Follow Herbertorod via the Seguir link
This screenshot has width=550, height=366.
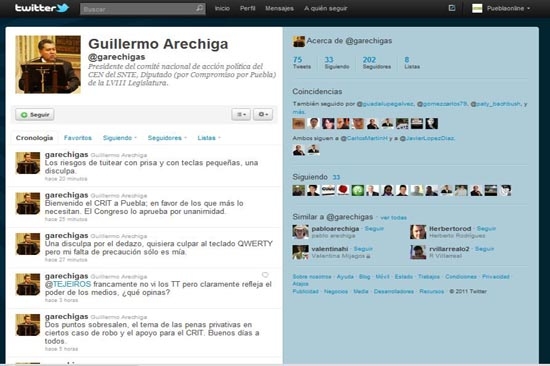pyautogui.click(x=486, y=228)
